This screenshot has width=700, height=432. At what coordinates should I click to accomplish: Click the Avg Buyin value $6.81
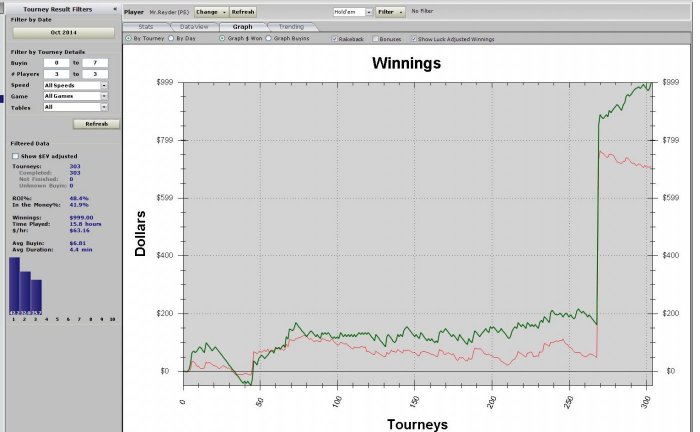coord(78,243)
